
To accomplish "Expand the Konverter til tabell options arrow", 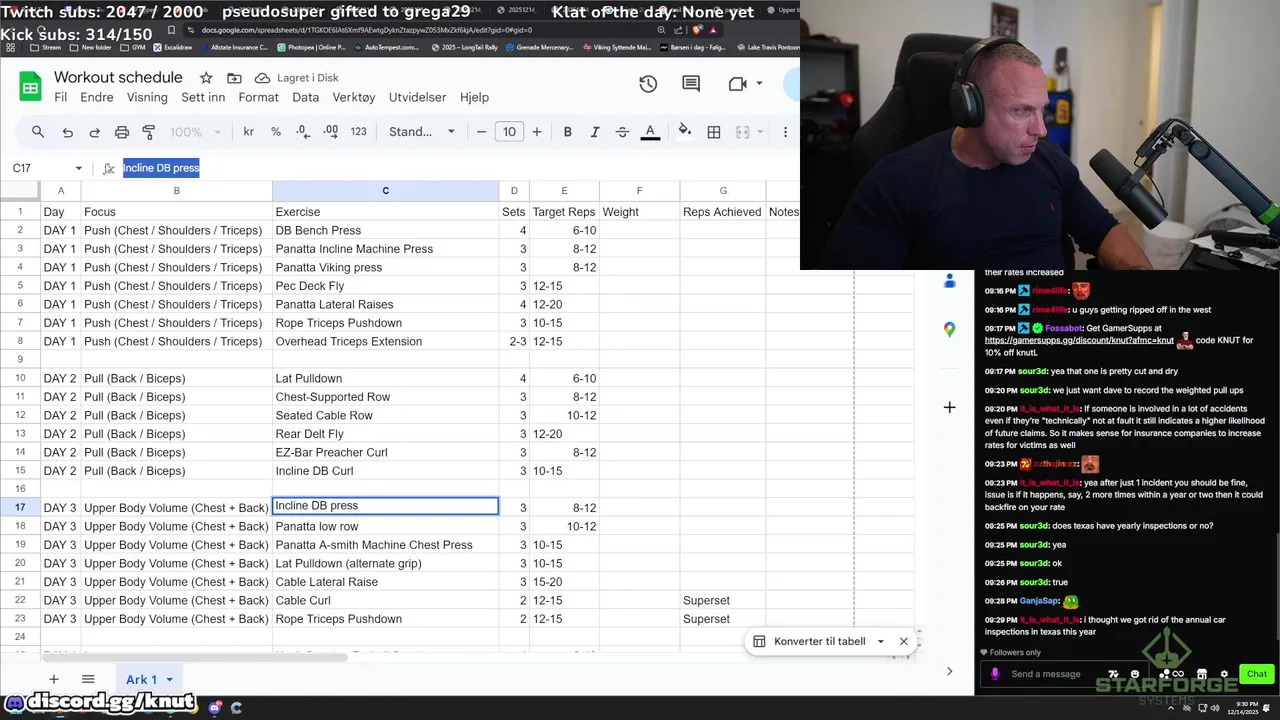I will [x=880, y=642].
